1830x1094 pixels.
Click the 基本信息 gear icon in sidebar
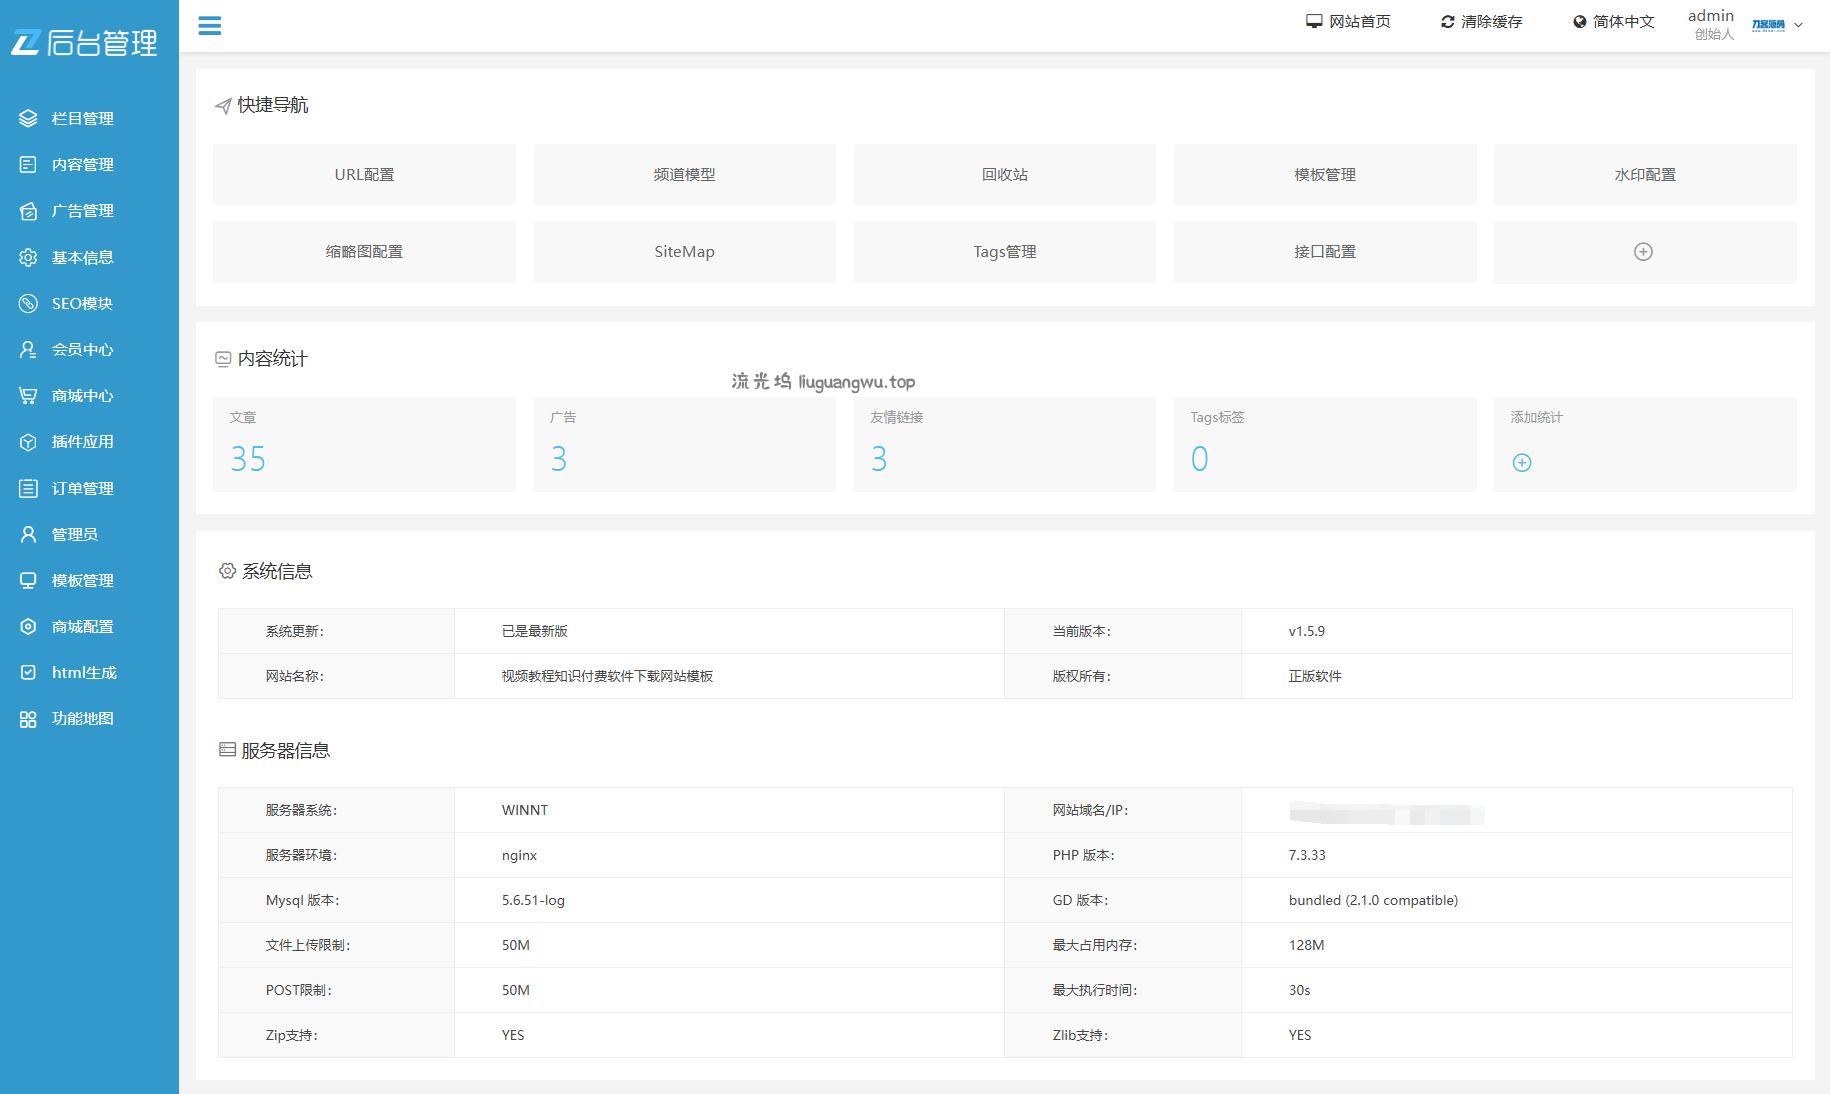(x=28, y=258)
